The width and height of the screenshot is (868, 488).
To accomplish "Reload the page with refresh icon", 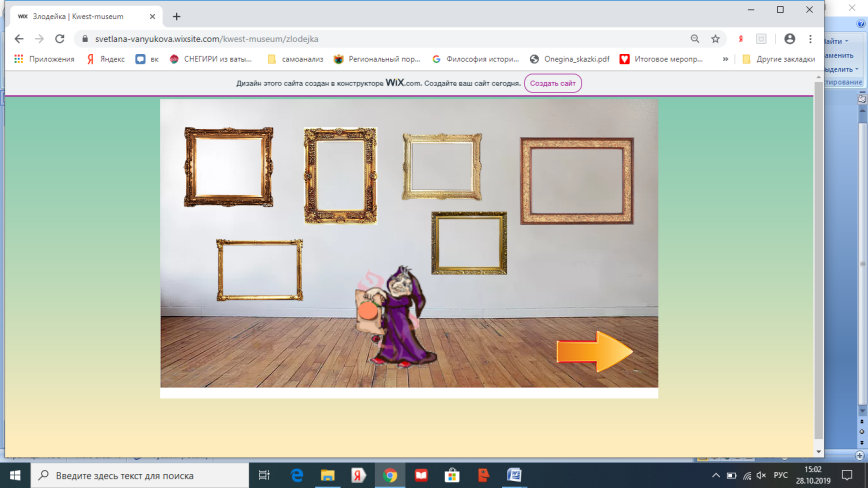I will [60, 39].
